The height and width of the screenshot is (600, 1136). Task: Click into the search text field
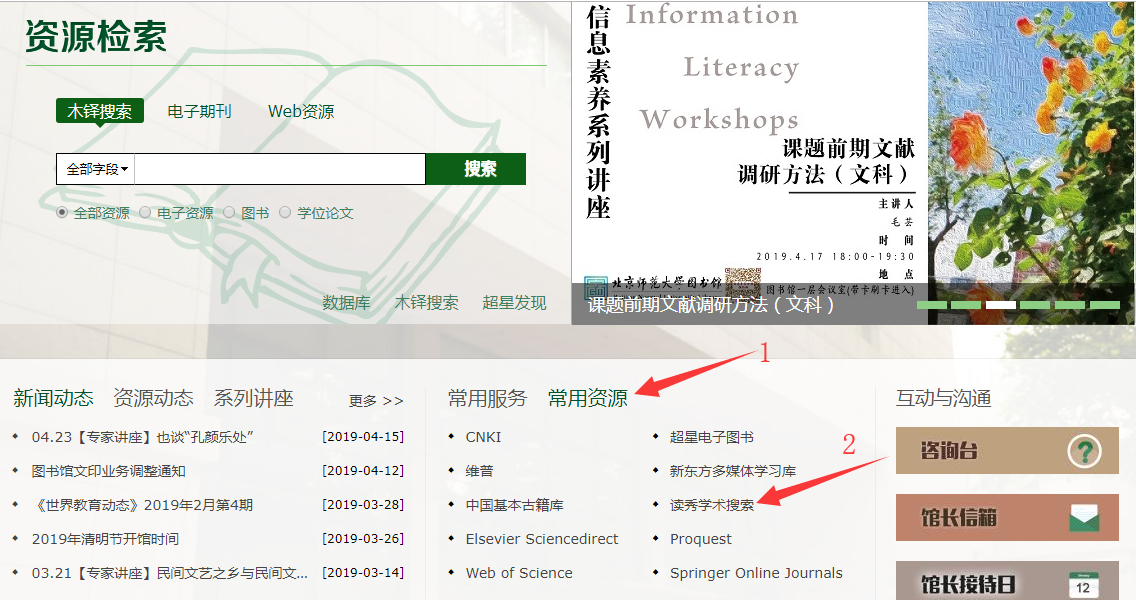[x=280, y=169]
